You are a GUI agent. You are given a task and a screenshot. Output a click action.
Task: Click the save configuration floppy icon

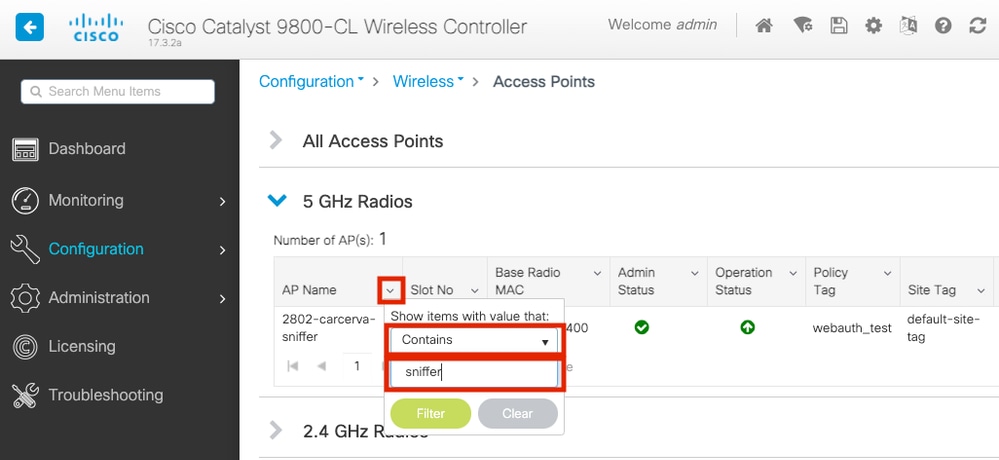(838, 26)
